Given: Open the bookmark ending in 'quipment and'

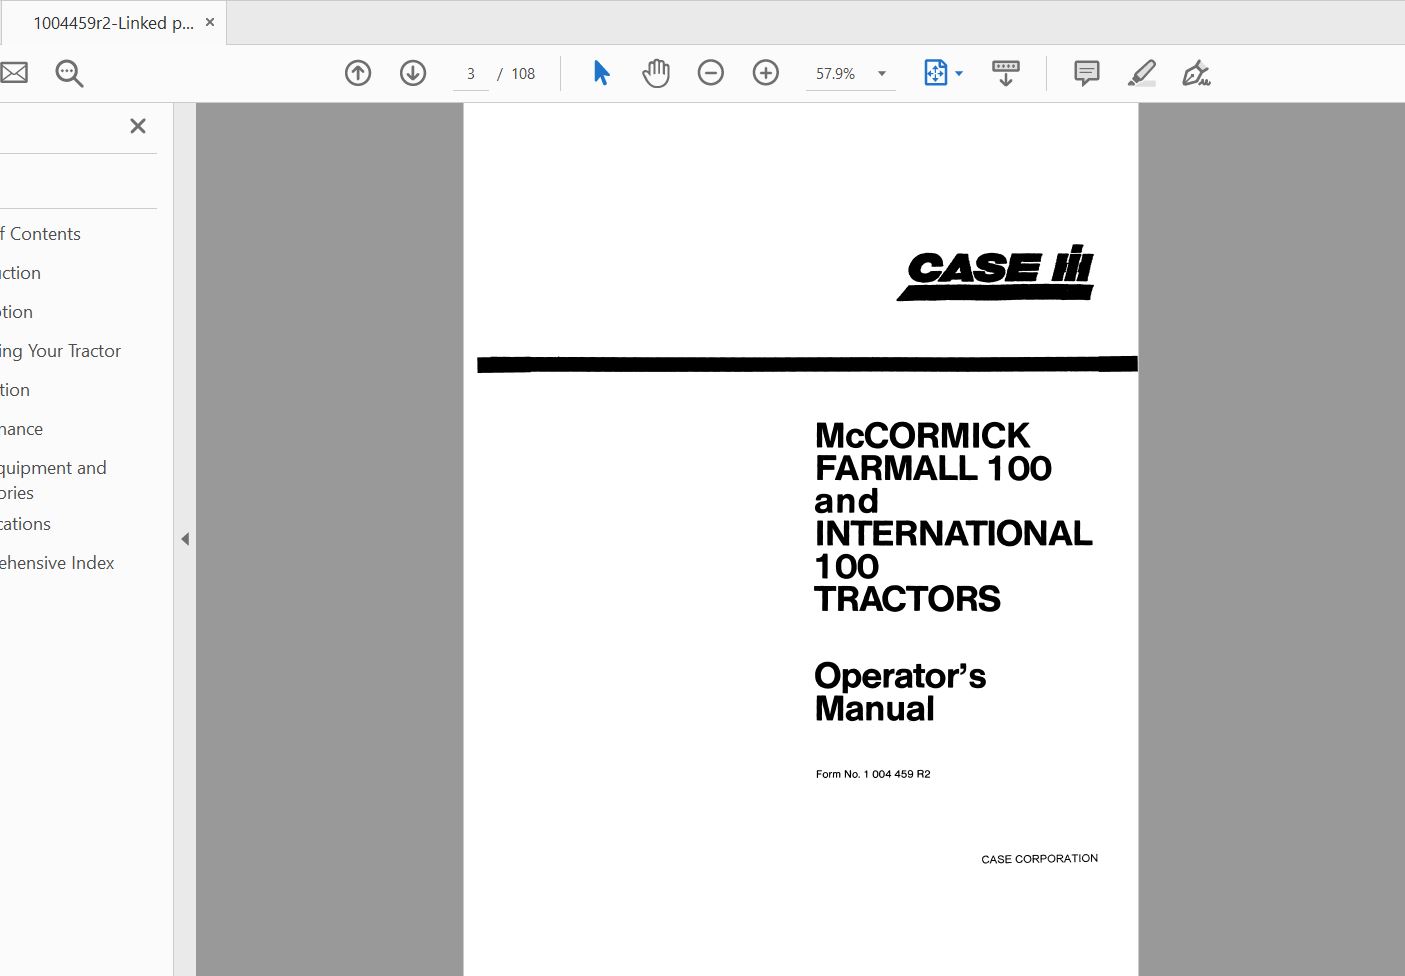Looking at the screenshot, I should (53, 480).
